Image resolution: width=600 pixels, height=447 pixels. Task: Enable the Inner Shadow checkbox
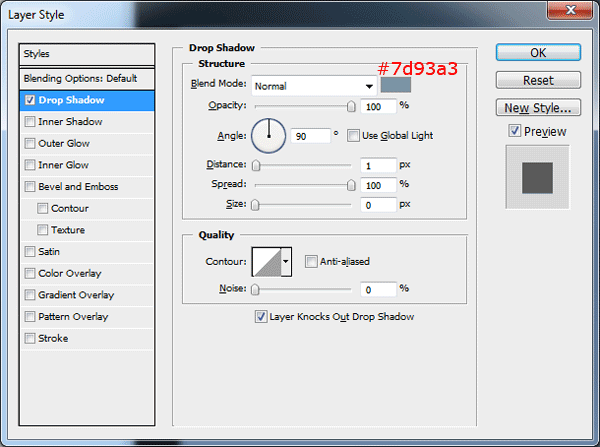(30, 122)
